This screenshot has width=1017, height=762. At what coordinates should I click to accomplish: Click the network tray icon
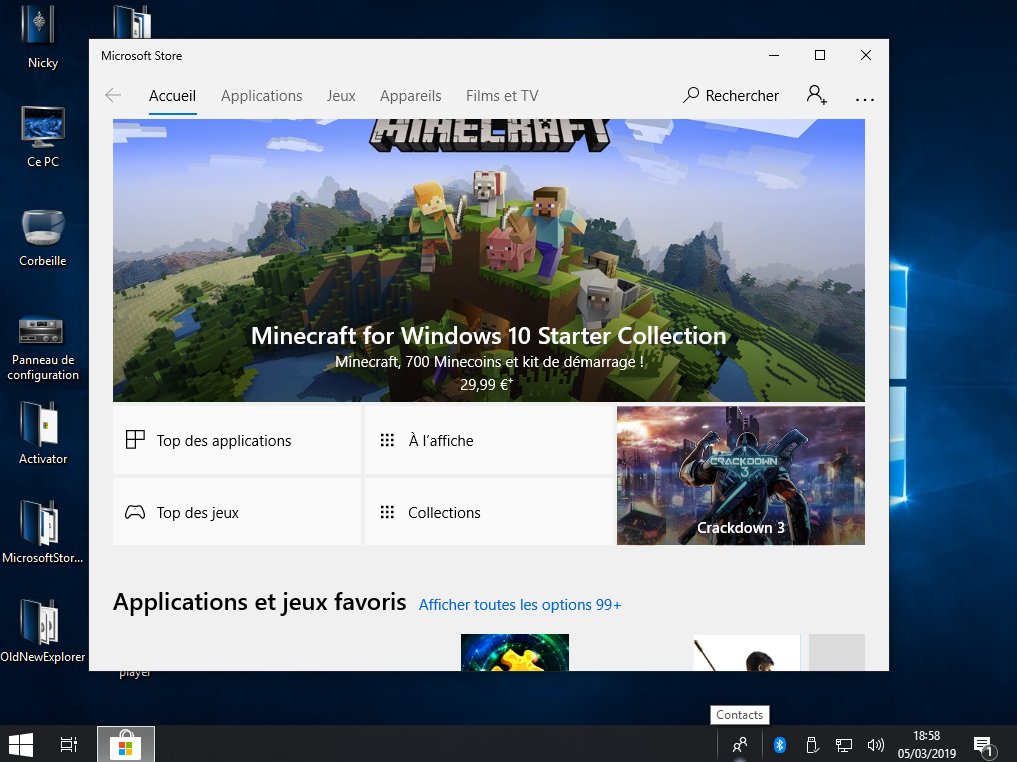click(843, 744)
